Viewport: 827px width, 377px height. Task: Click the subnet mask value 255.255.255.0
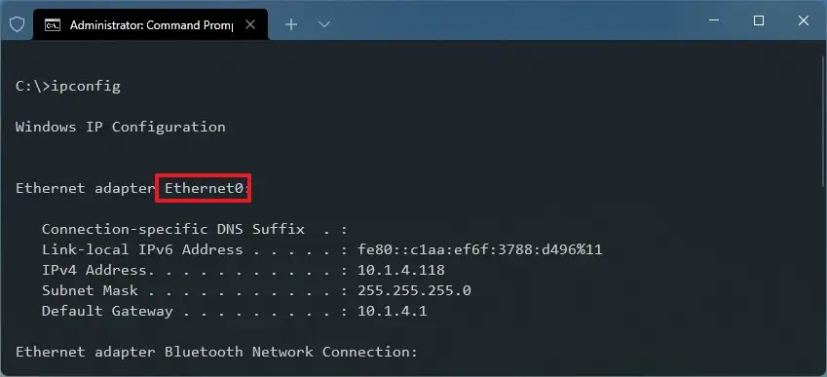414,291
